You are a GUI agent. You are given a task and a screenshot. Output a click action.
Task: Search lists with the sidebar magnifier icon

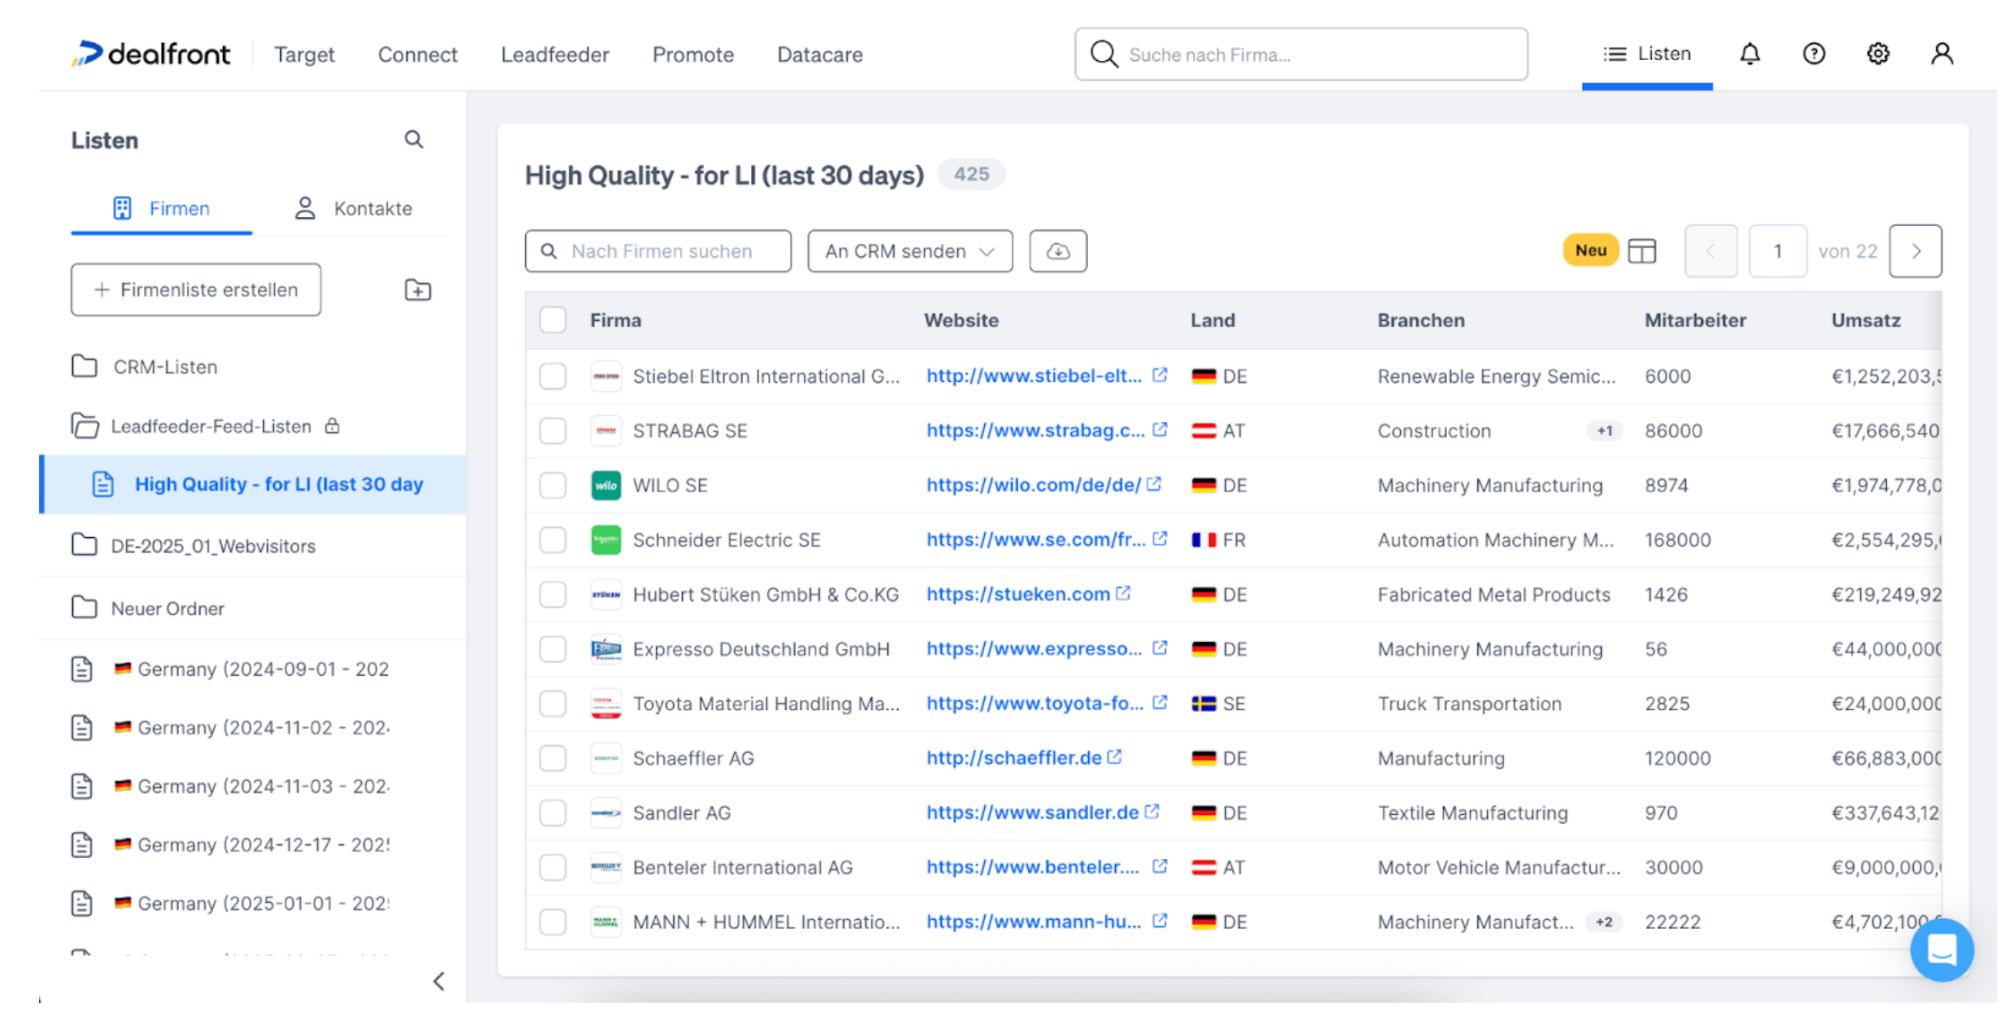(x=414, y=140)
